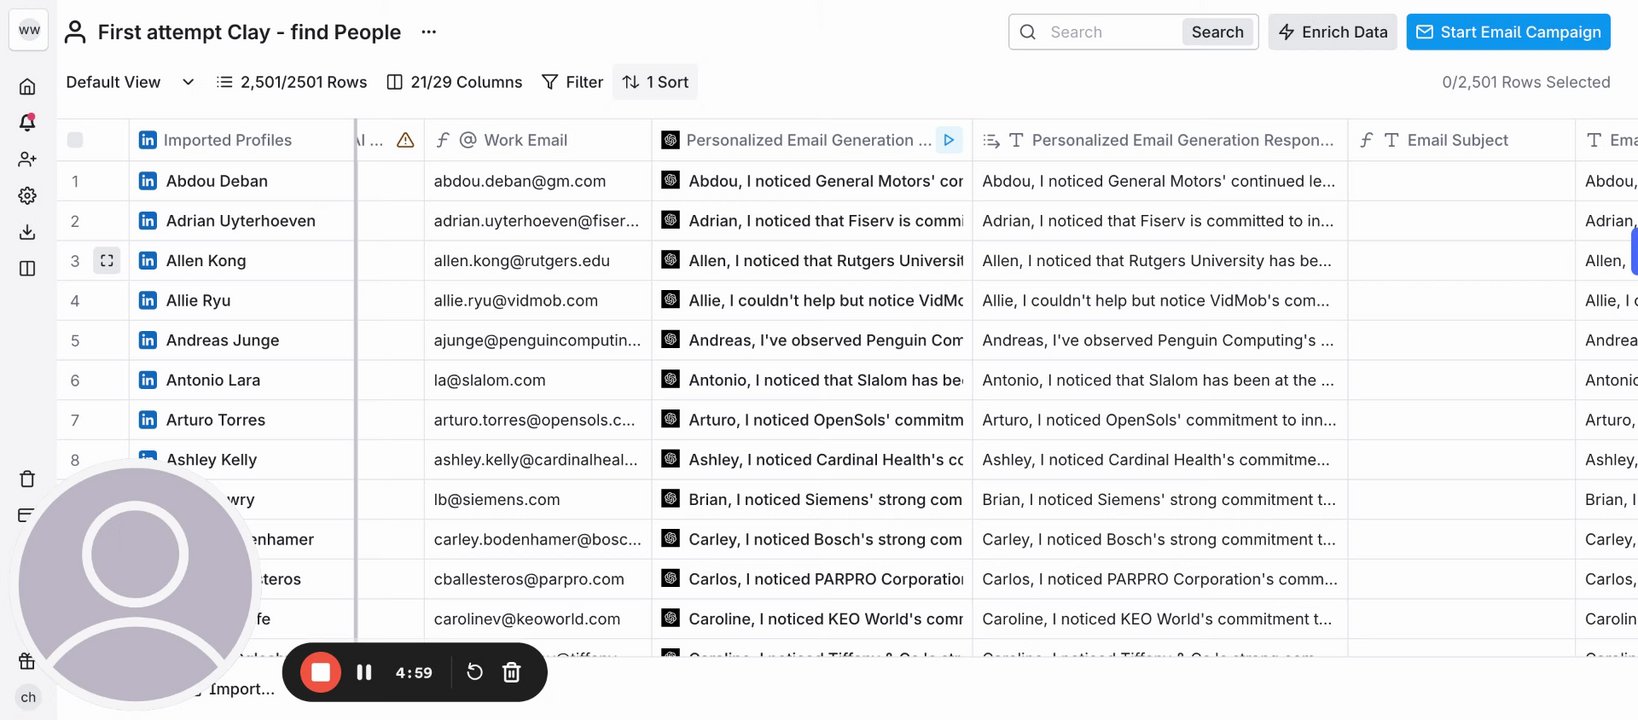Open Ashley Kelly profile name

211,460
